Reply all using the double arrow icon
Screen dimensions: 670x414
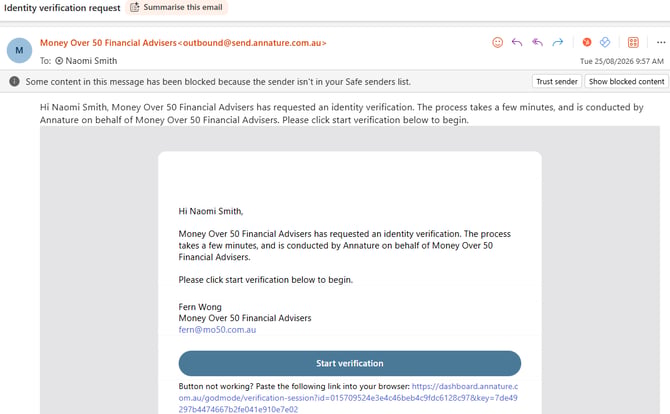coord(537,42)
